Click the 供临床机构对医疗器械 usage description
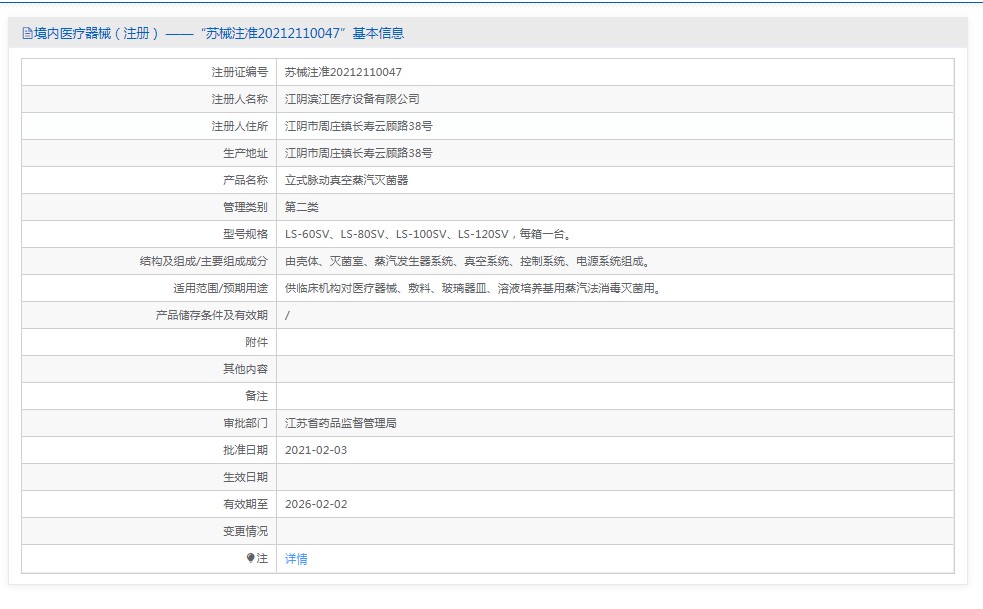983x609 pixels. tap(473, 288)
